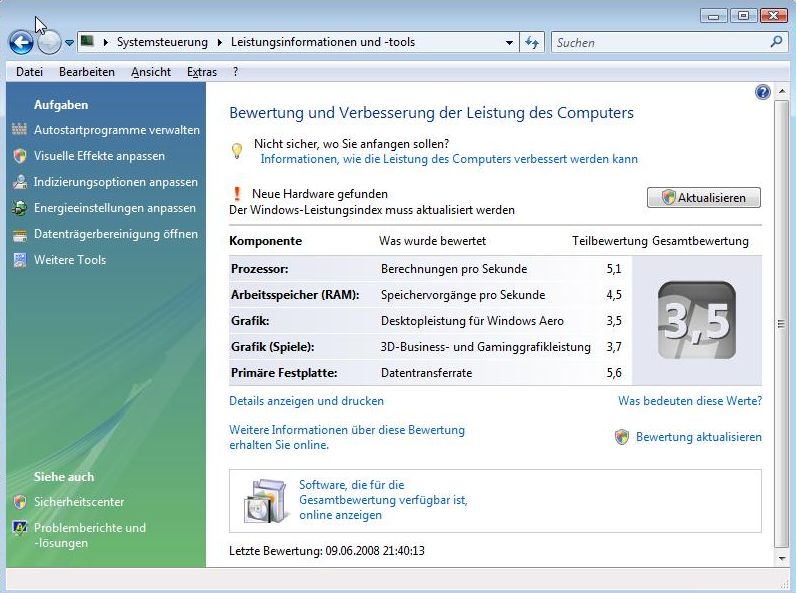Open Datenträgerbereinigung öffnen

(116, 234)
